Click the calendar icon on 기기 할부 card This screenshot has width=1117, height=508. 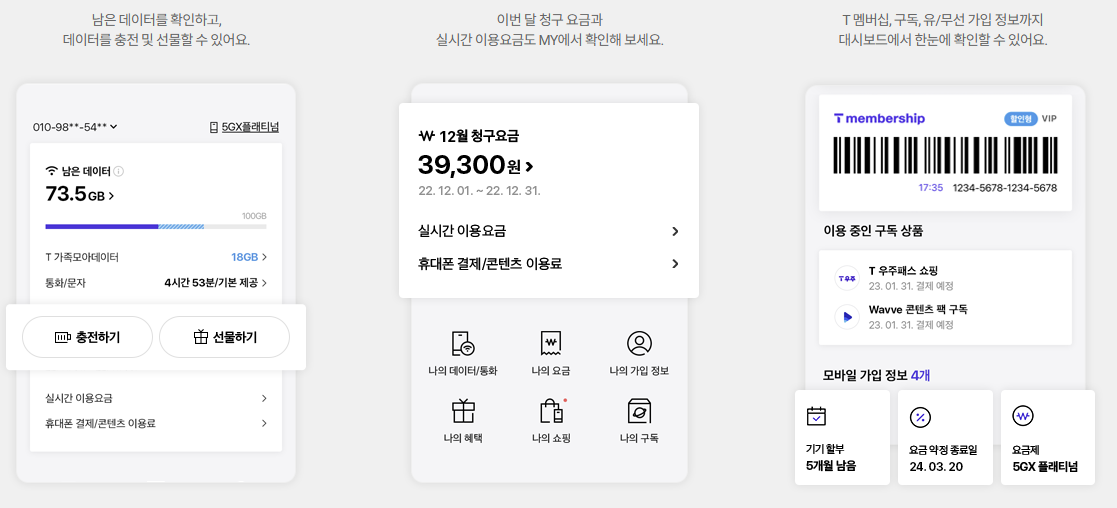pos(816,415)
